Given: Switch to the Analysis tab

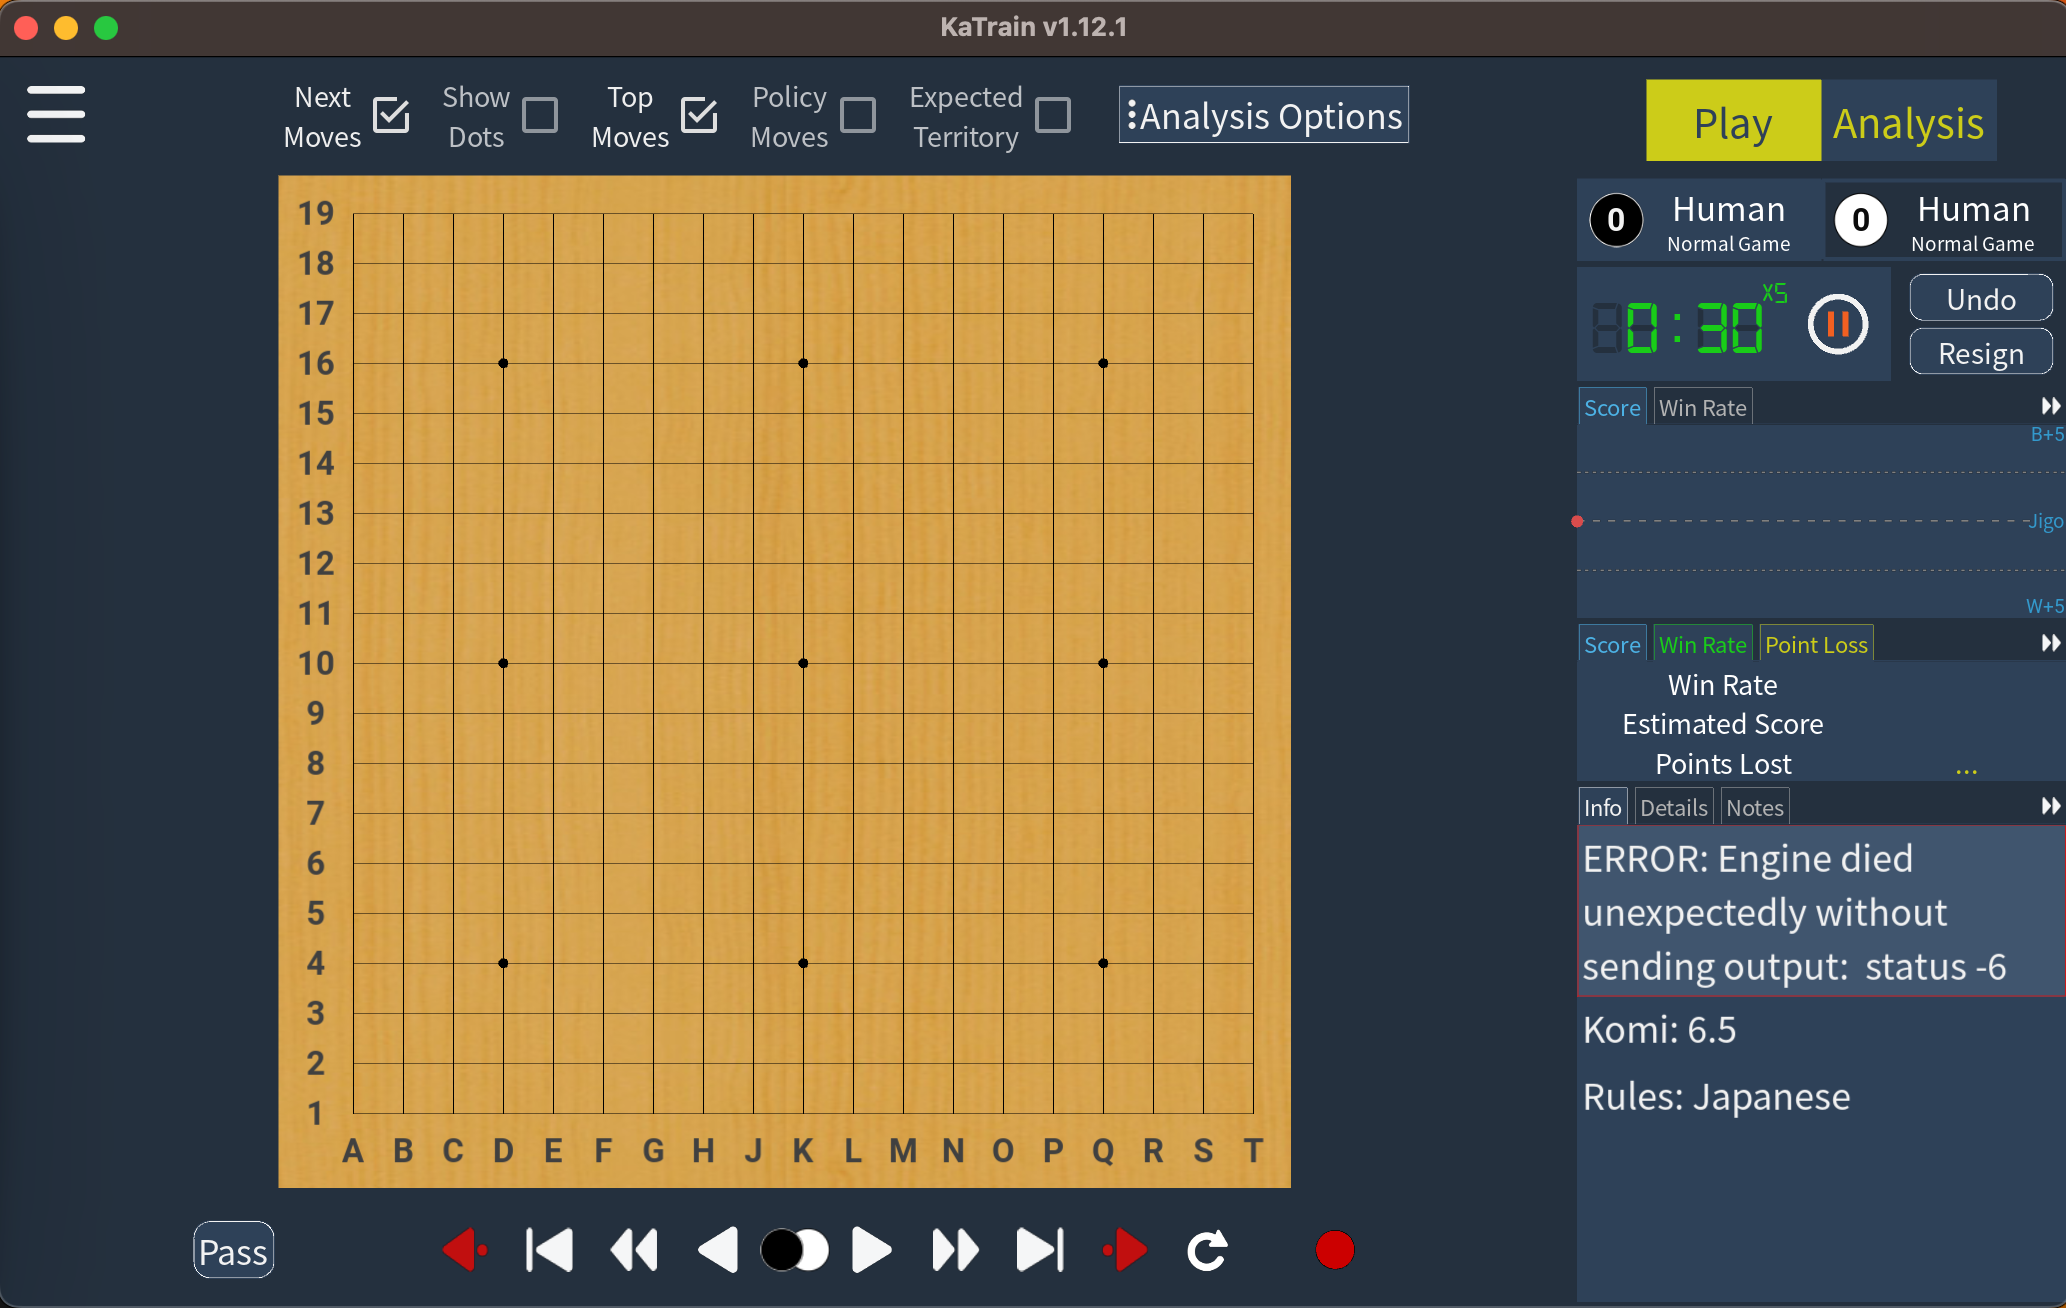Looking at the screenshot, I should tap(1908, 122).
